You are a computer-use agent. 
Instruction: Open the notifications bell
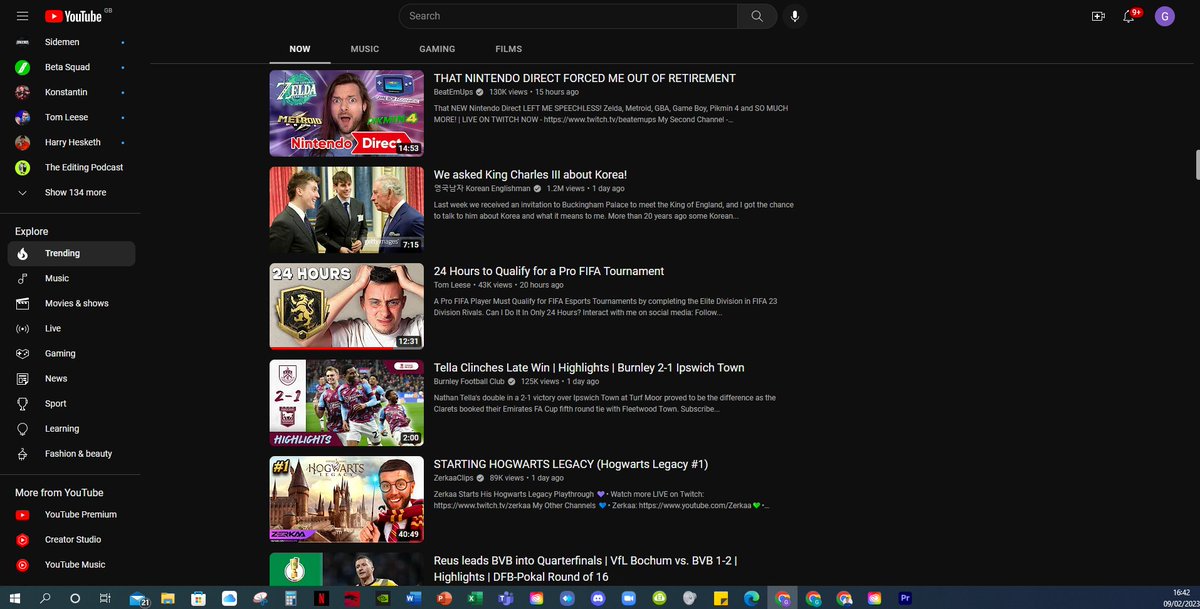coord(1129,16)
